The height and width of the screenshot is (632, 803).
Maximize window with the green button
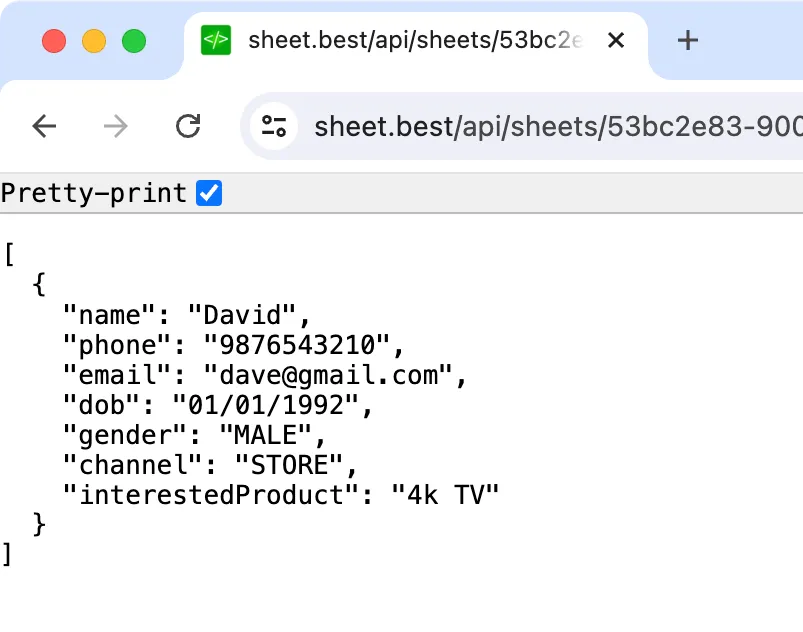pyautogui.click(x=134, y=41)
